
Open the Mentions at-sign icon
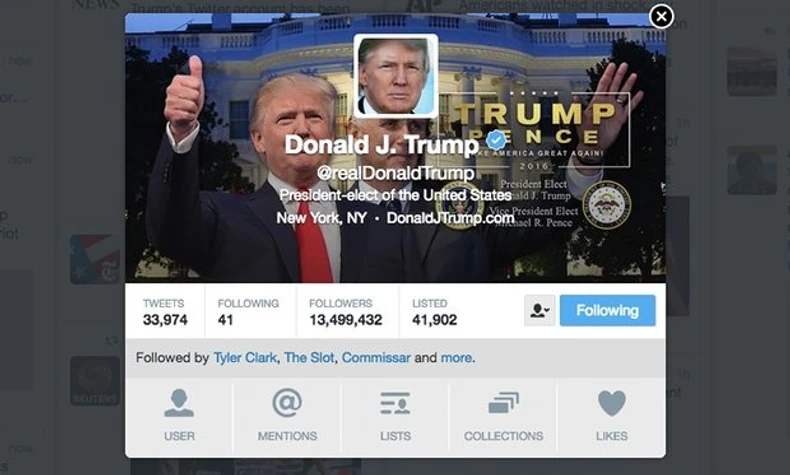(287, 403)
